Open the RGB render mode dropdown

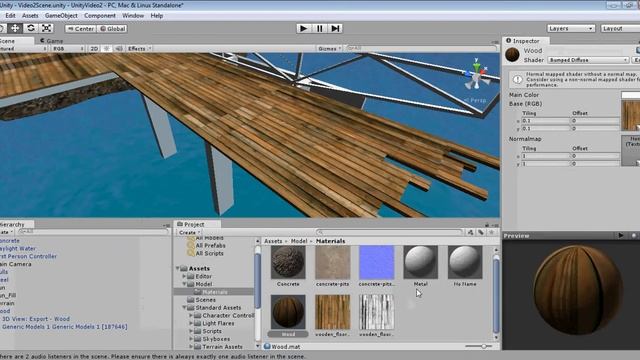pos(68,49)
